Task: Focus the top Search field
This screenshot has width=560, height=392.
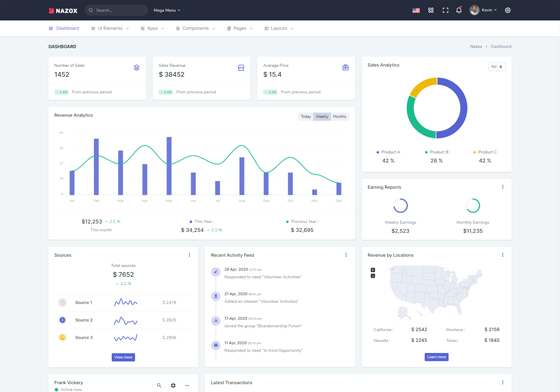Action: pos(116,10)
